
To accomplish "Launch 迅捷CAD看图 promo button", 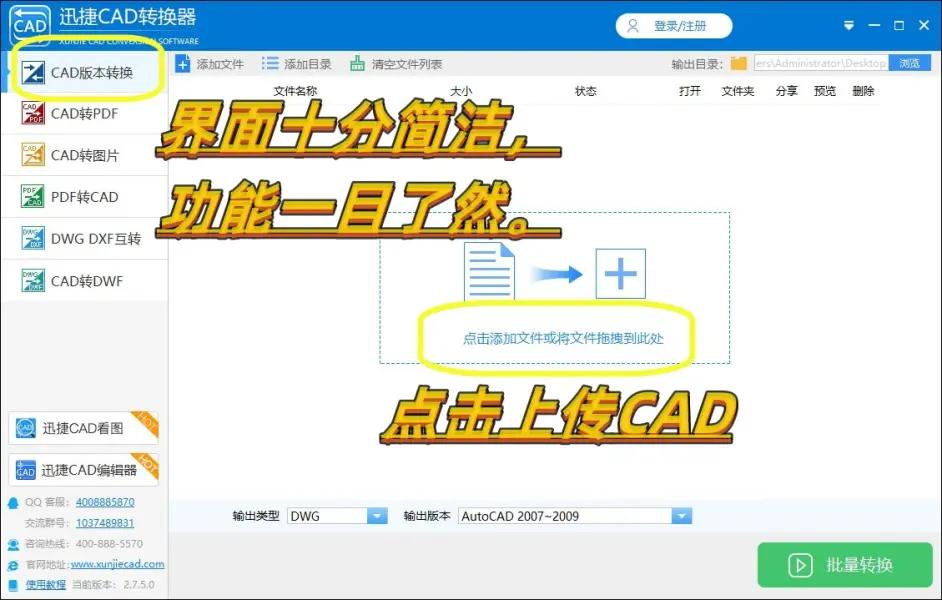I will coord(84,428).
